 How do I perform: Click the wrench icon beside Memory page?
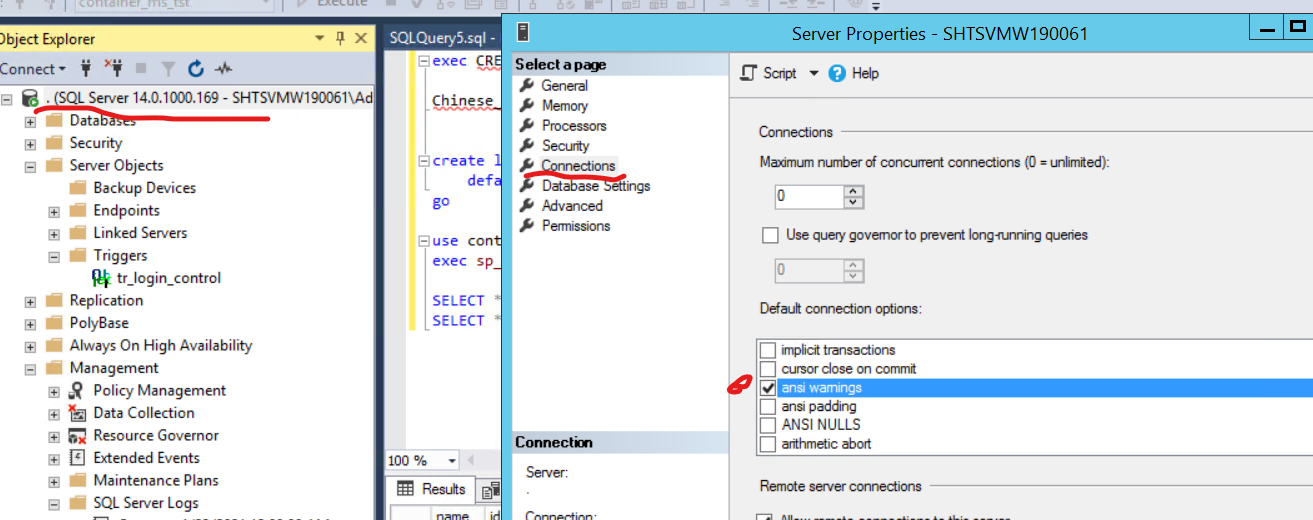coord(528,106)
